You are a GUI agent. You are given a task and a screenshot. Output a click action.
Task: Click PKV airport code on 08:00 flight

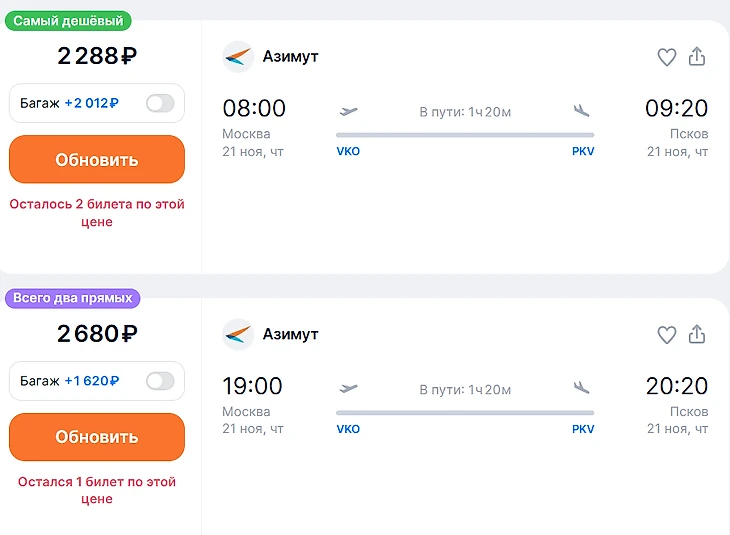pyautogui.click(x=583, y=152)
